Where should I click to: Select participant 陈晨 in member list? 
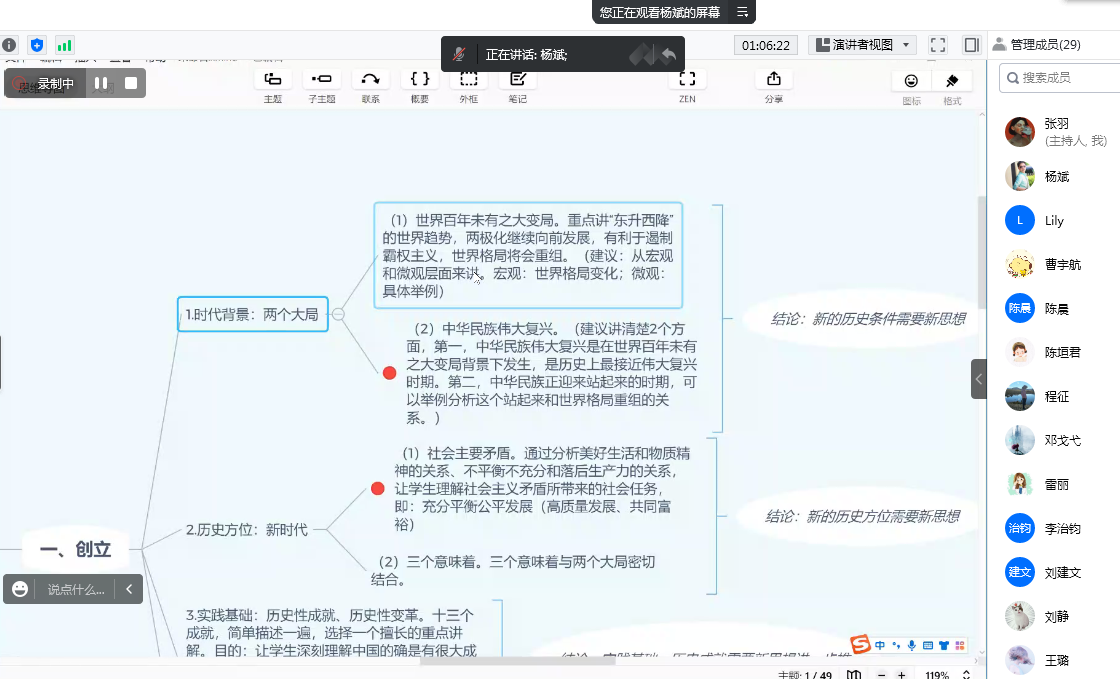(x=1055, y=308)
